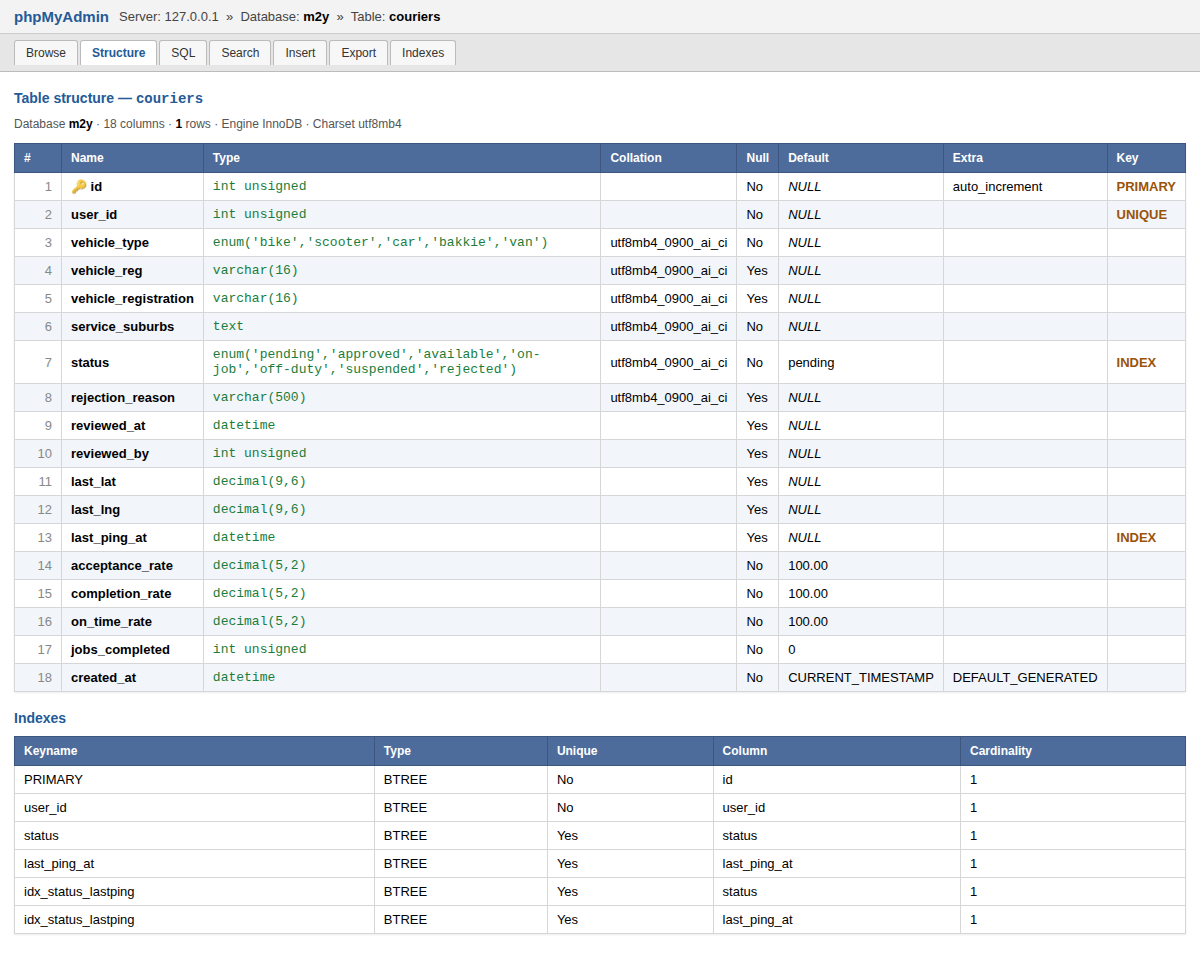
Task: Click the Table structure — couriers heading
Action: (108, 98)
